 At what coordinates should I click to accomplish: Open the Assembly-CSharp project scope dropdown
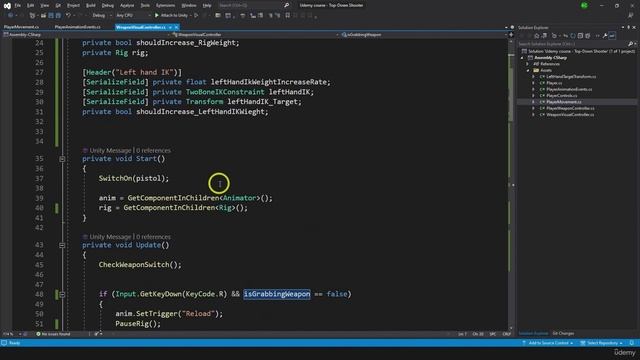pos(86,35)
